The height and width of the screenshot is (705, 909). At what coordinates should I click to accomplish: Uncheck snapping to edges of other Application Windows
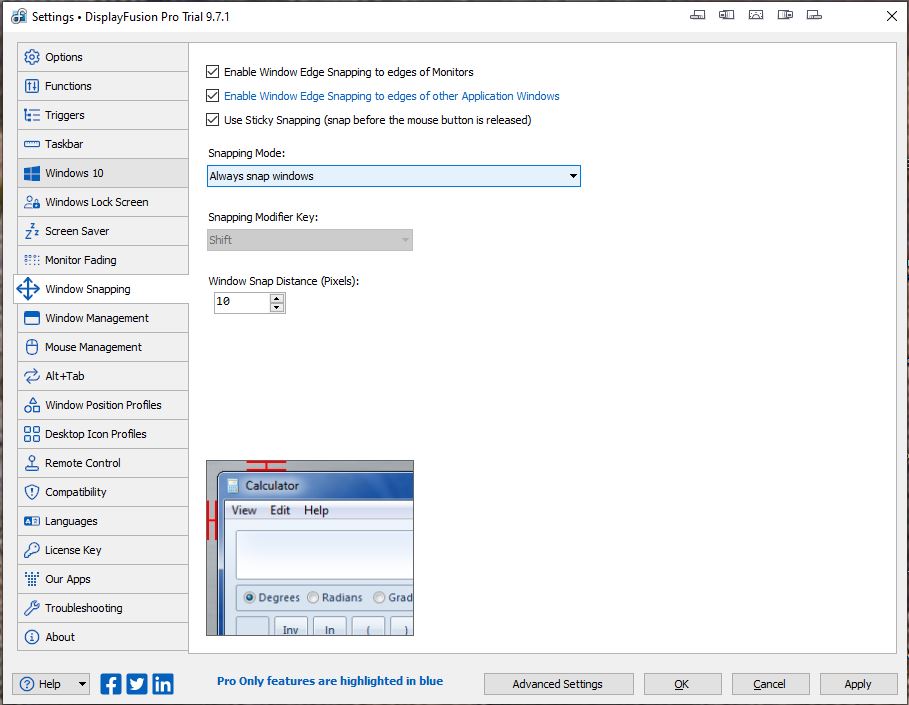(x=212, y=96)
